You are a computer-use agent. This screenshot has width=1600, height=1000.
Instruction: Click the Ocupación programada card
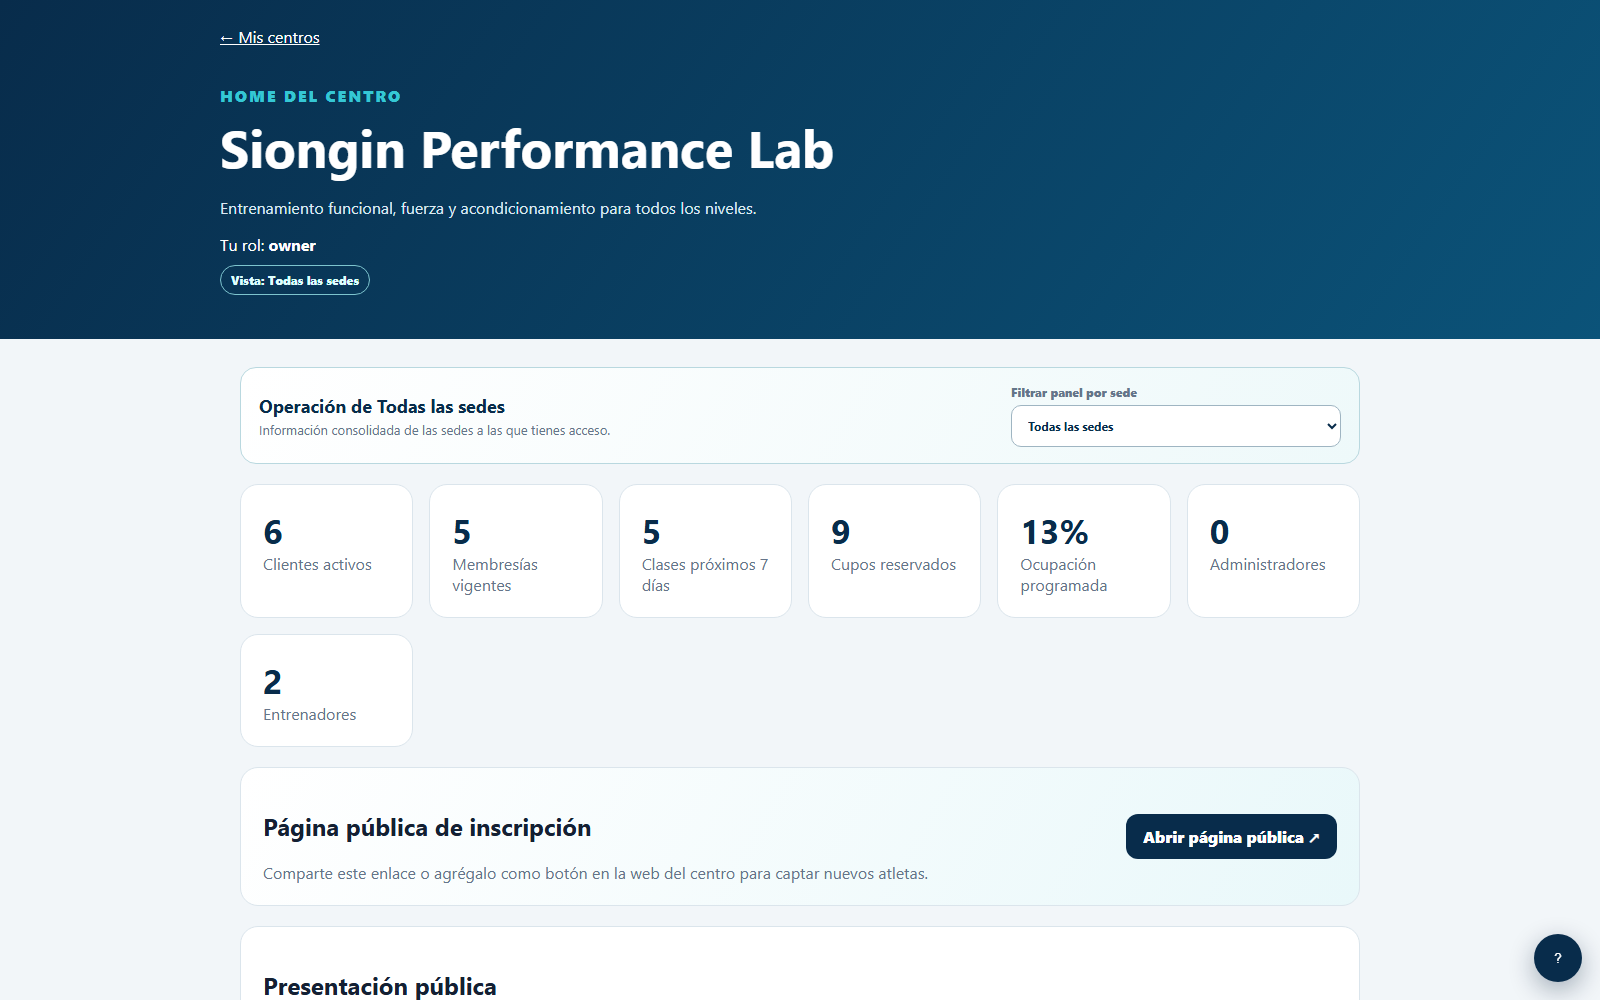1084,551
